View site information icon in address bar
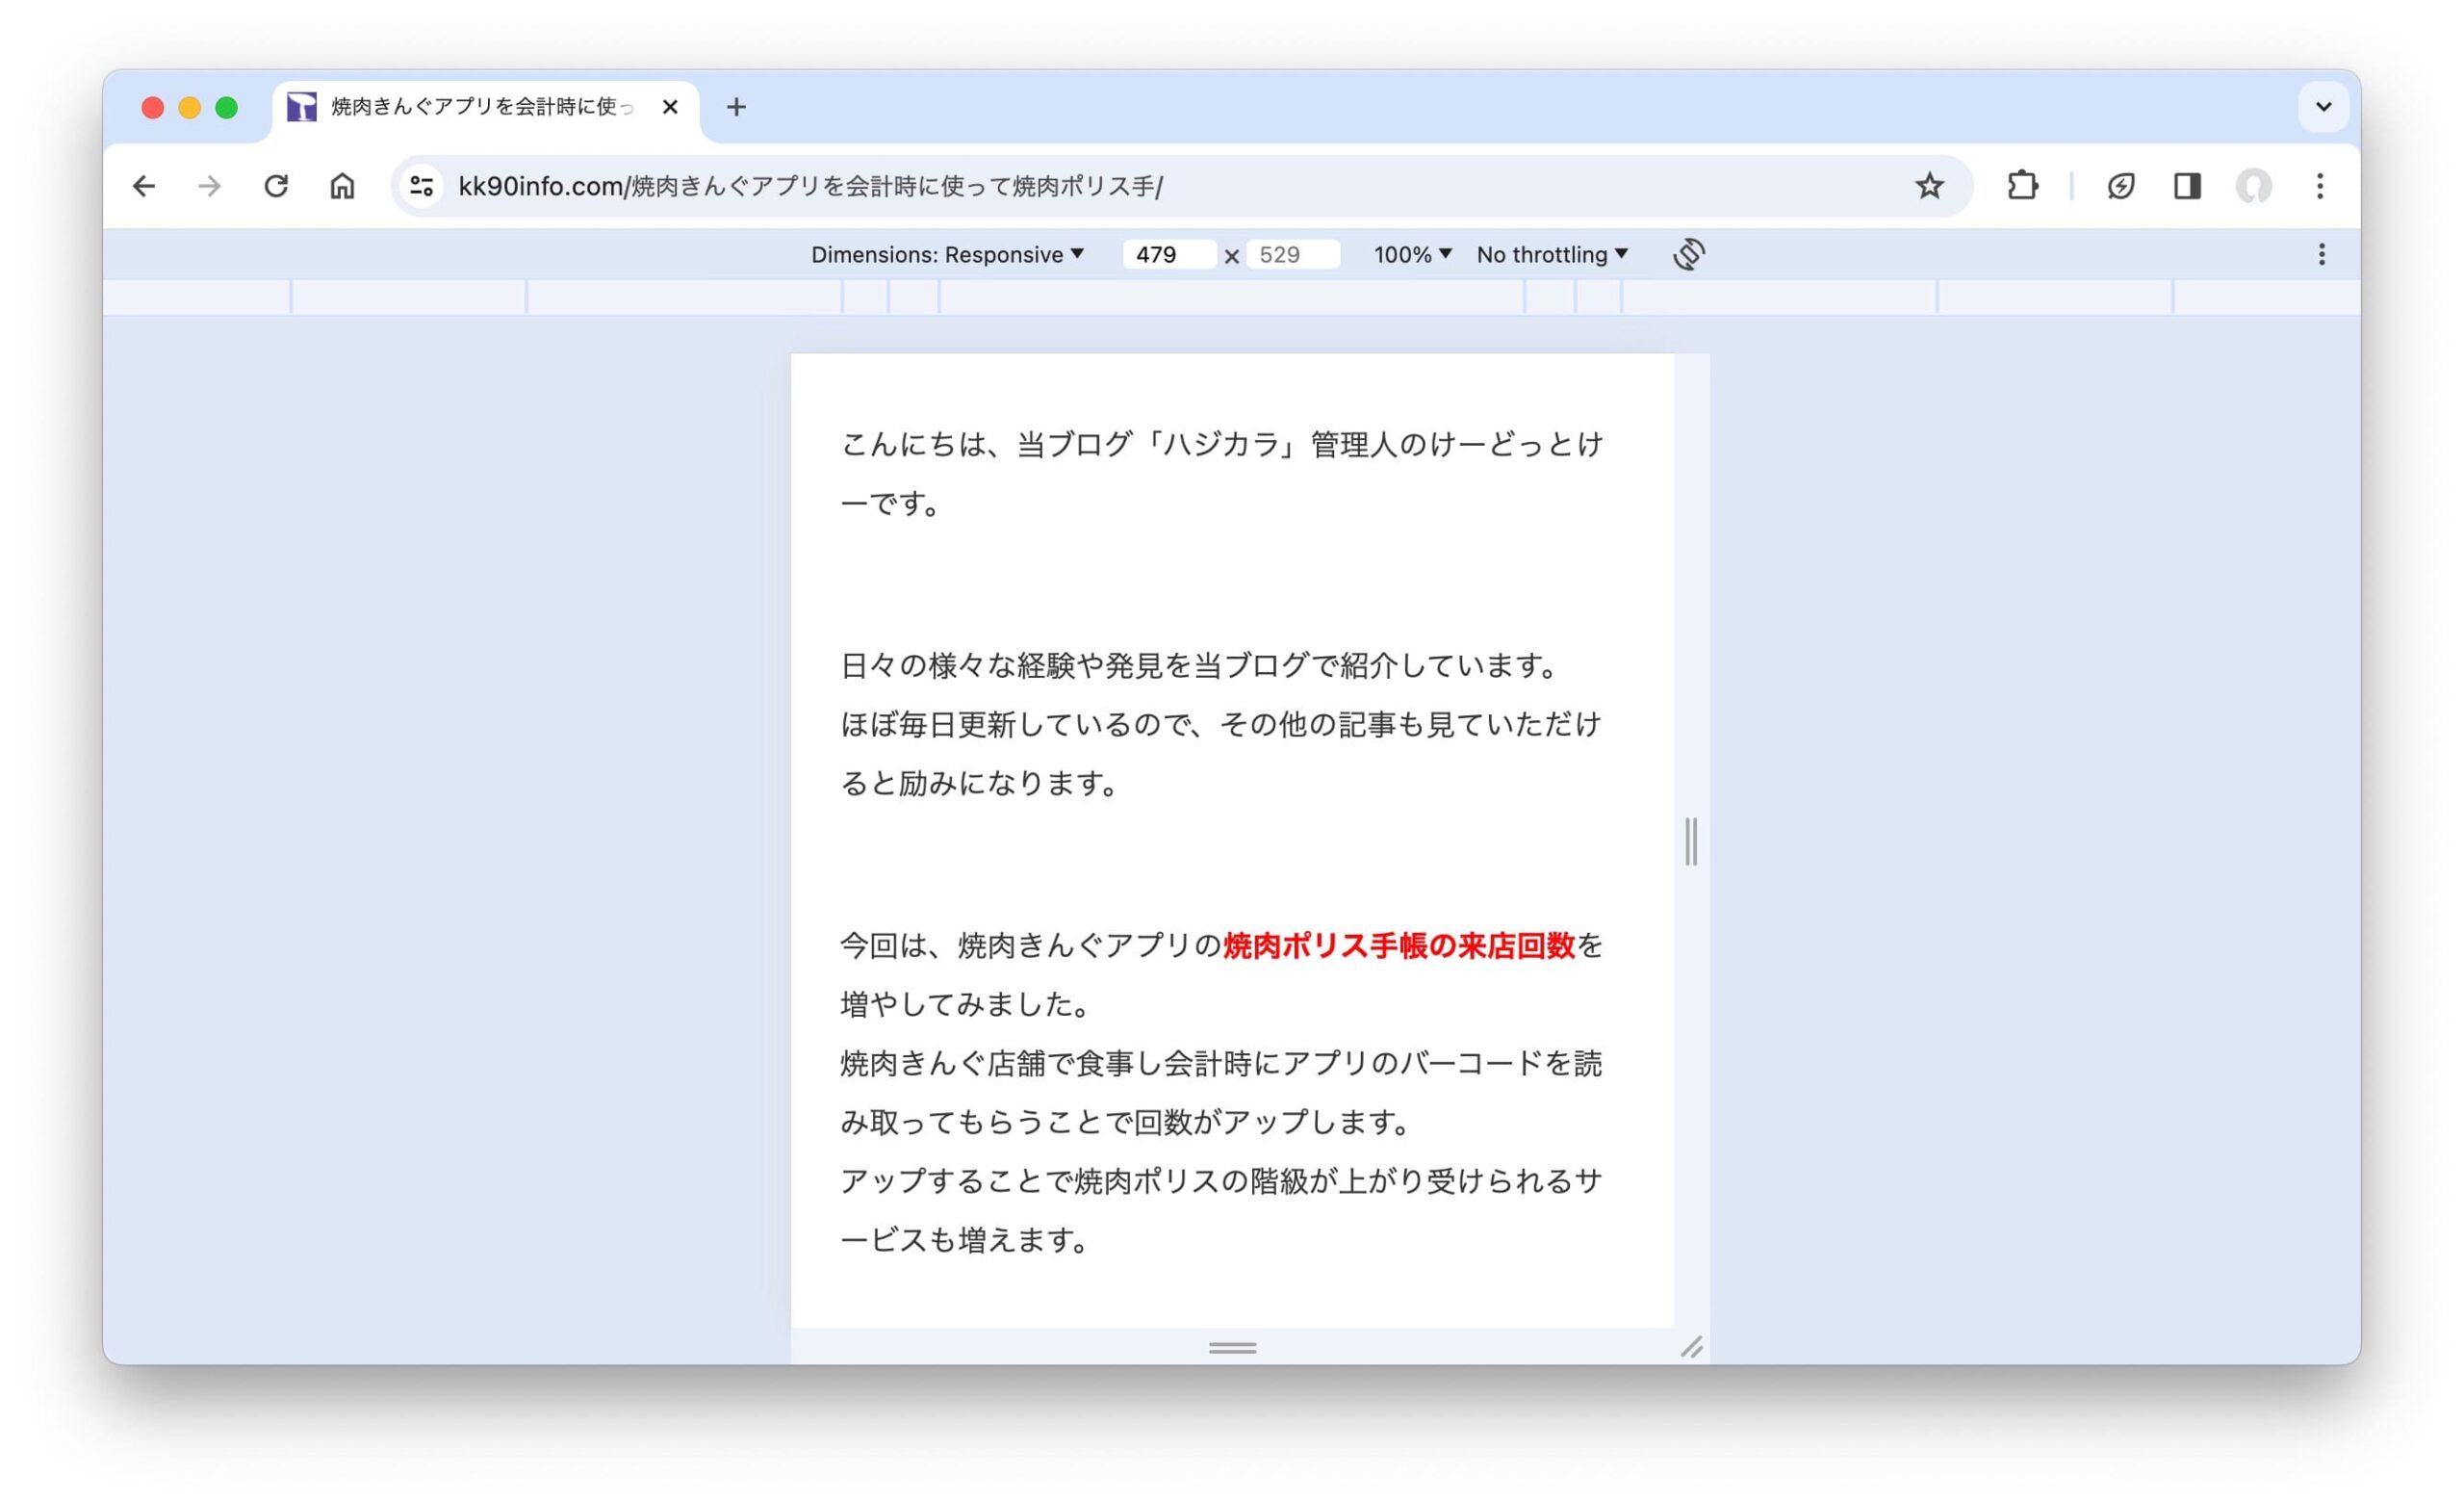The height and width of the screenshot is (1501, 2464). pyautogui.click(x=421, y=186)
